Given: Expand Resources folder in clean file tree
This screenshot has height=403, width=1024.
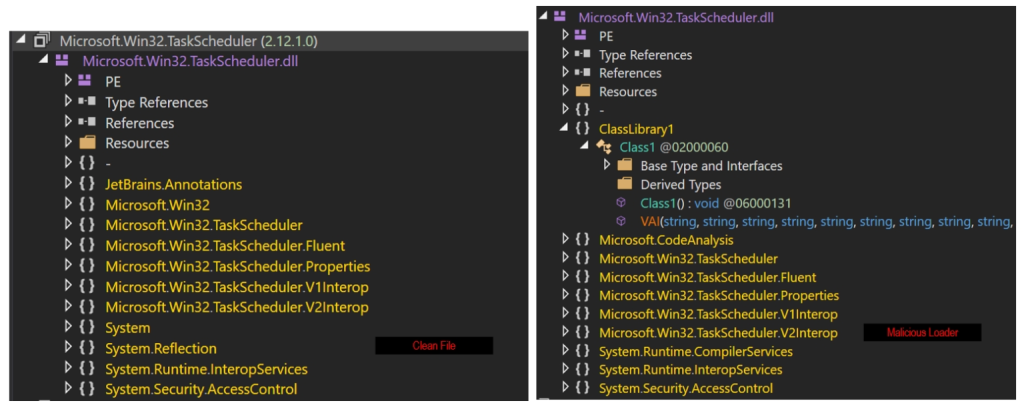Looking at the screenshot, I should (68, 142).
